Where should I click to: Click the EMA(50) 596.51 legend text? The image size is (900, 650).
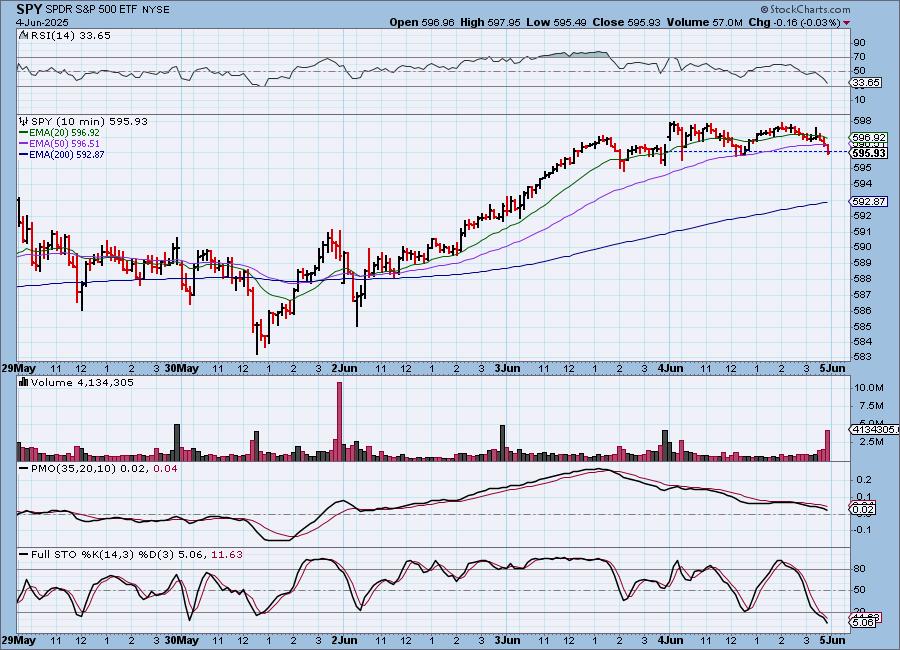(x=64, y=144)
